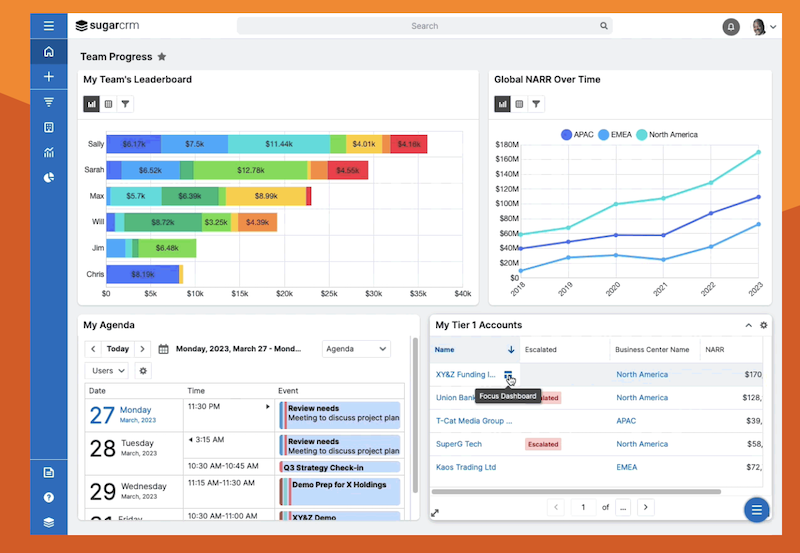Viewport: 800px width, 553px height.
Task: Click the notification bell icon
Action: (731, 27)
